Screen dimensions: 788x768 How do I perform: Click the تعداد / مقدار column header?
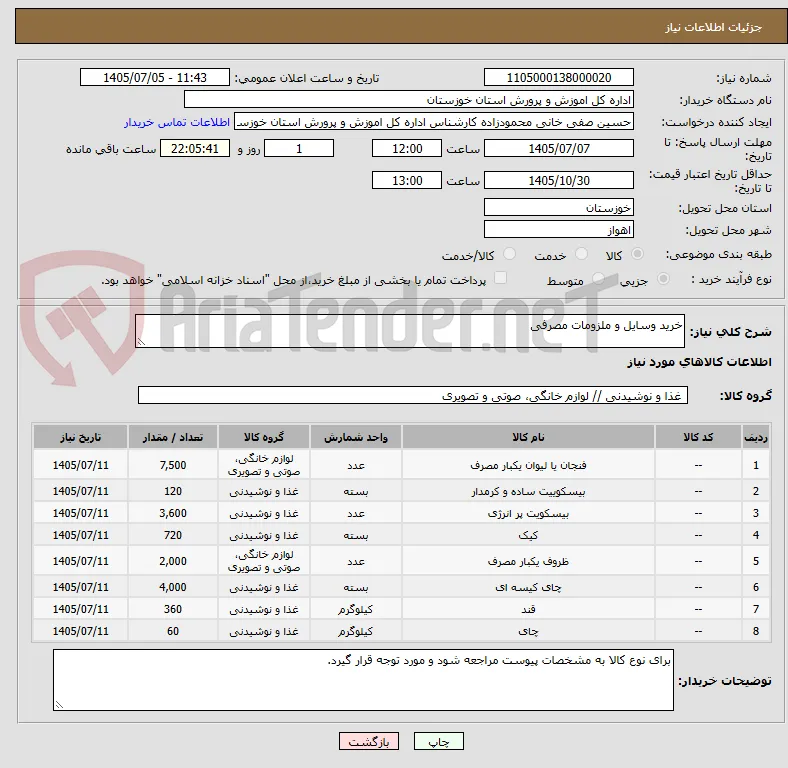coord(173,437)
